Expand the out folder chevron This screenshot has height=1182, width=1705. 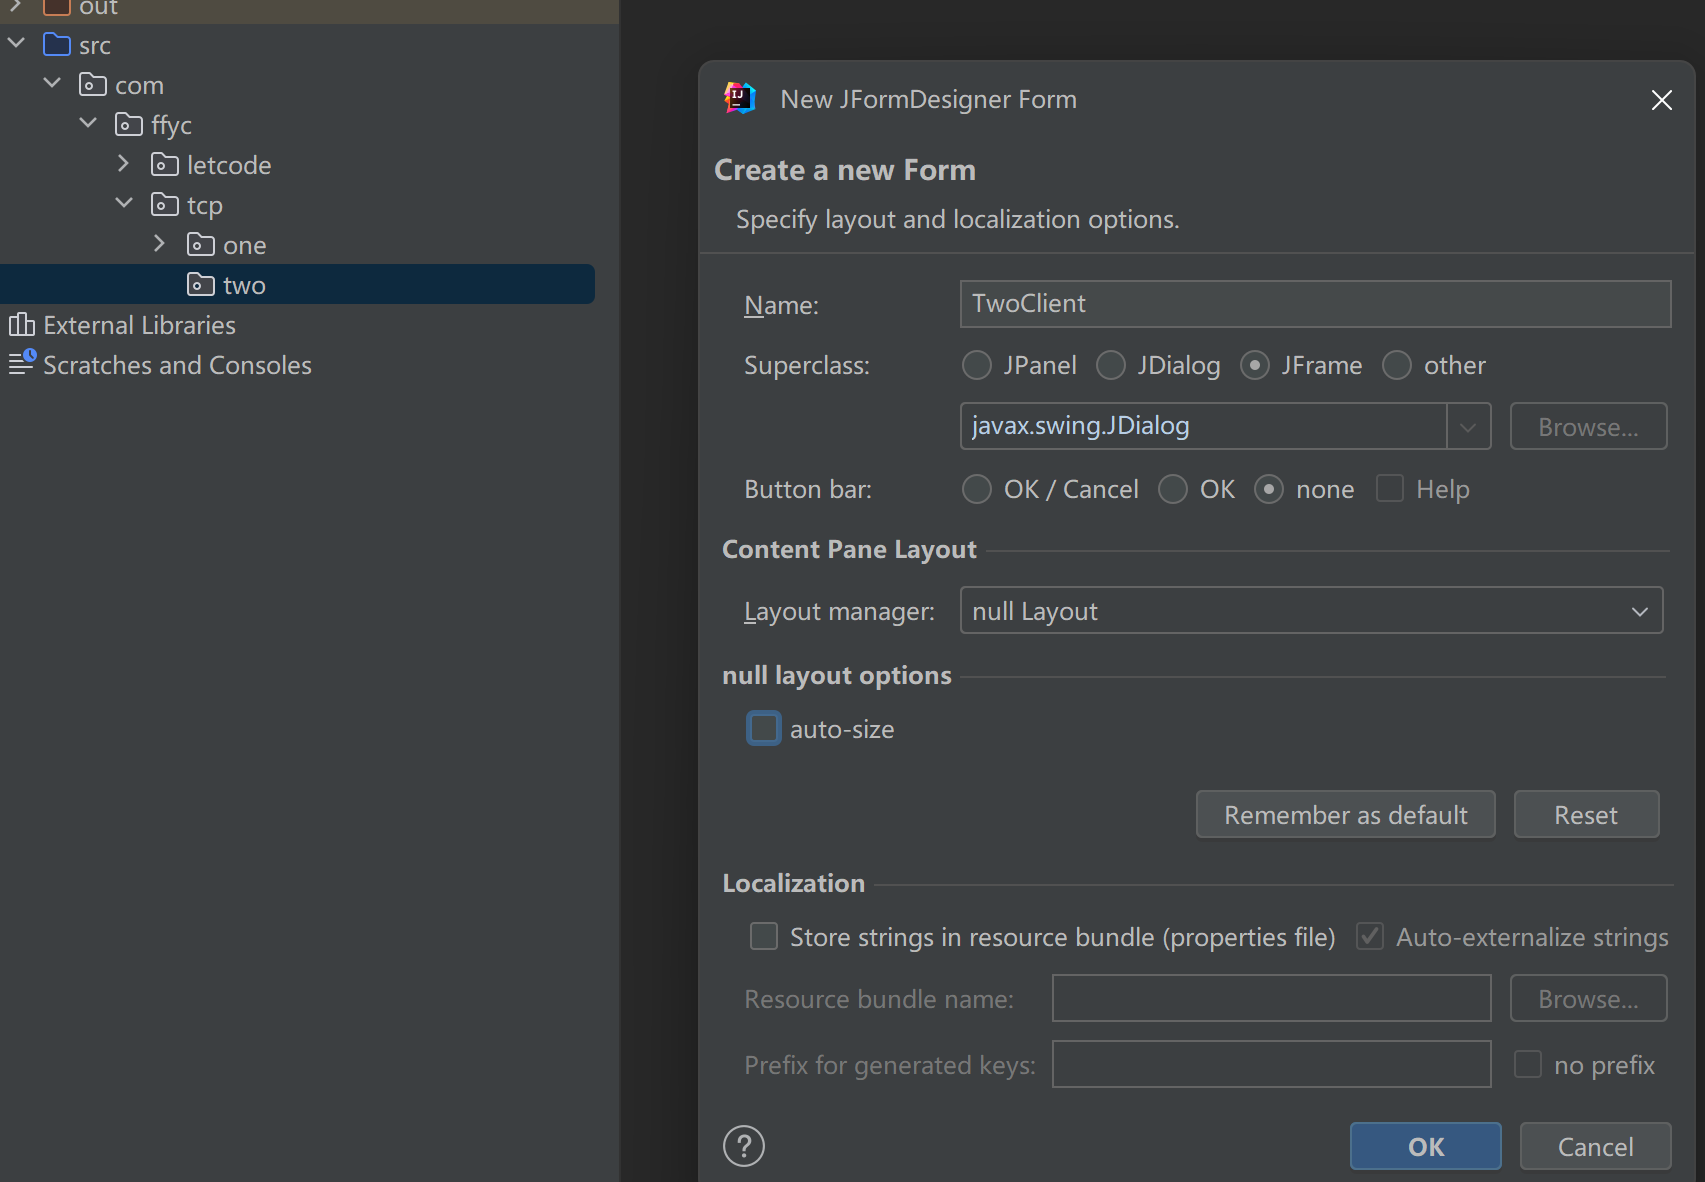(x=16, y=6)
